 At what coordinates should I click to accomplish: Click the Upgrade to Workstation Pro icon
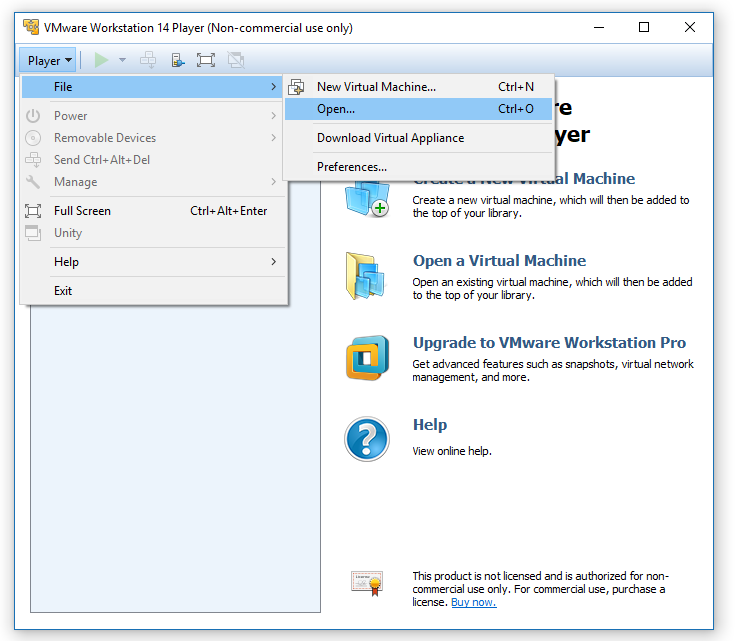tap(365, 358)
